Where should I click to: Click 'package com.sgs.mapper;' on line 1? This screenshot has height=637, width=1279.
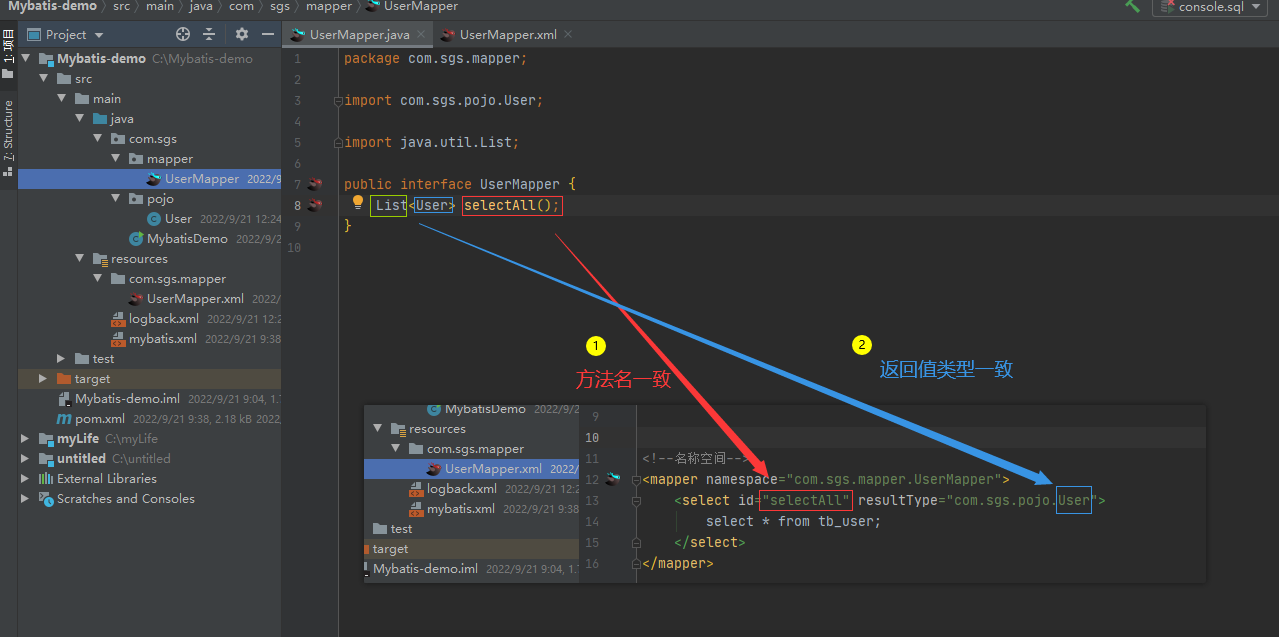pyautogui.click(x=435, y=58)
